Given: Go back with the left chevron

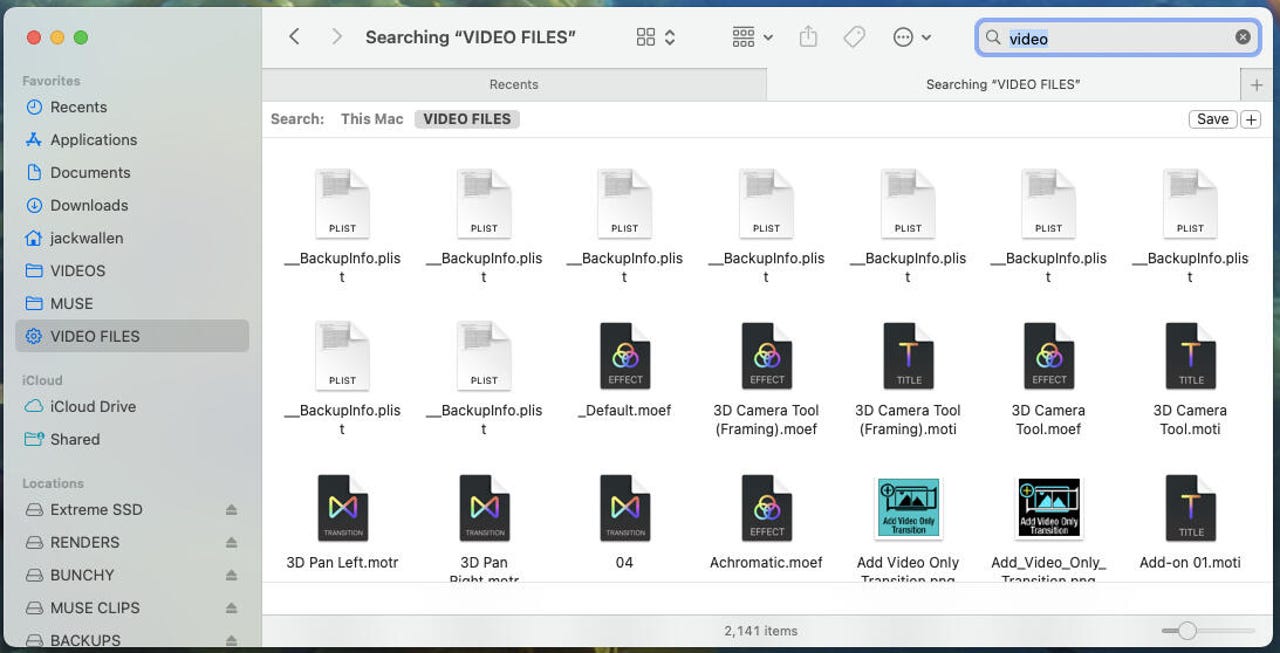Looking at the screenshot, I should 294,37.
